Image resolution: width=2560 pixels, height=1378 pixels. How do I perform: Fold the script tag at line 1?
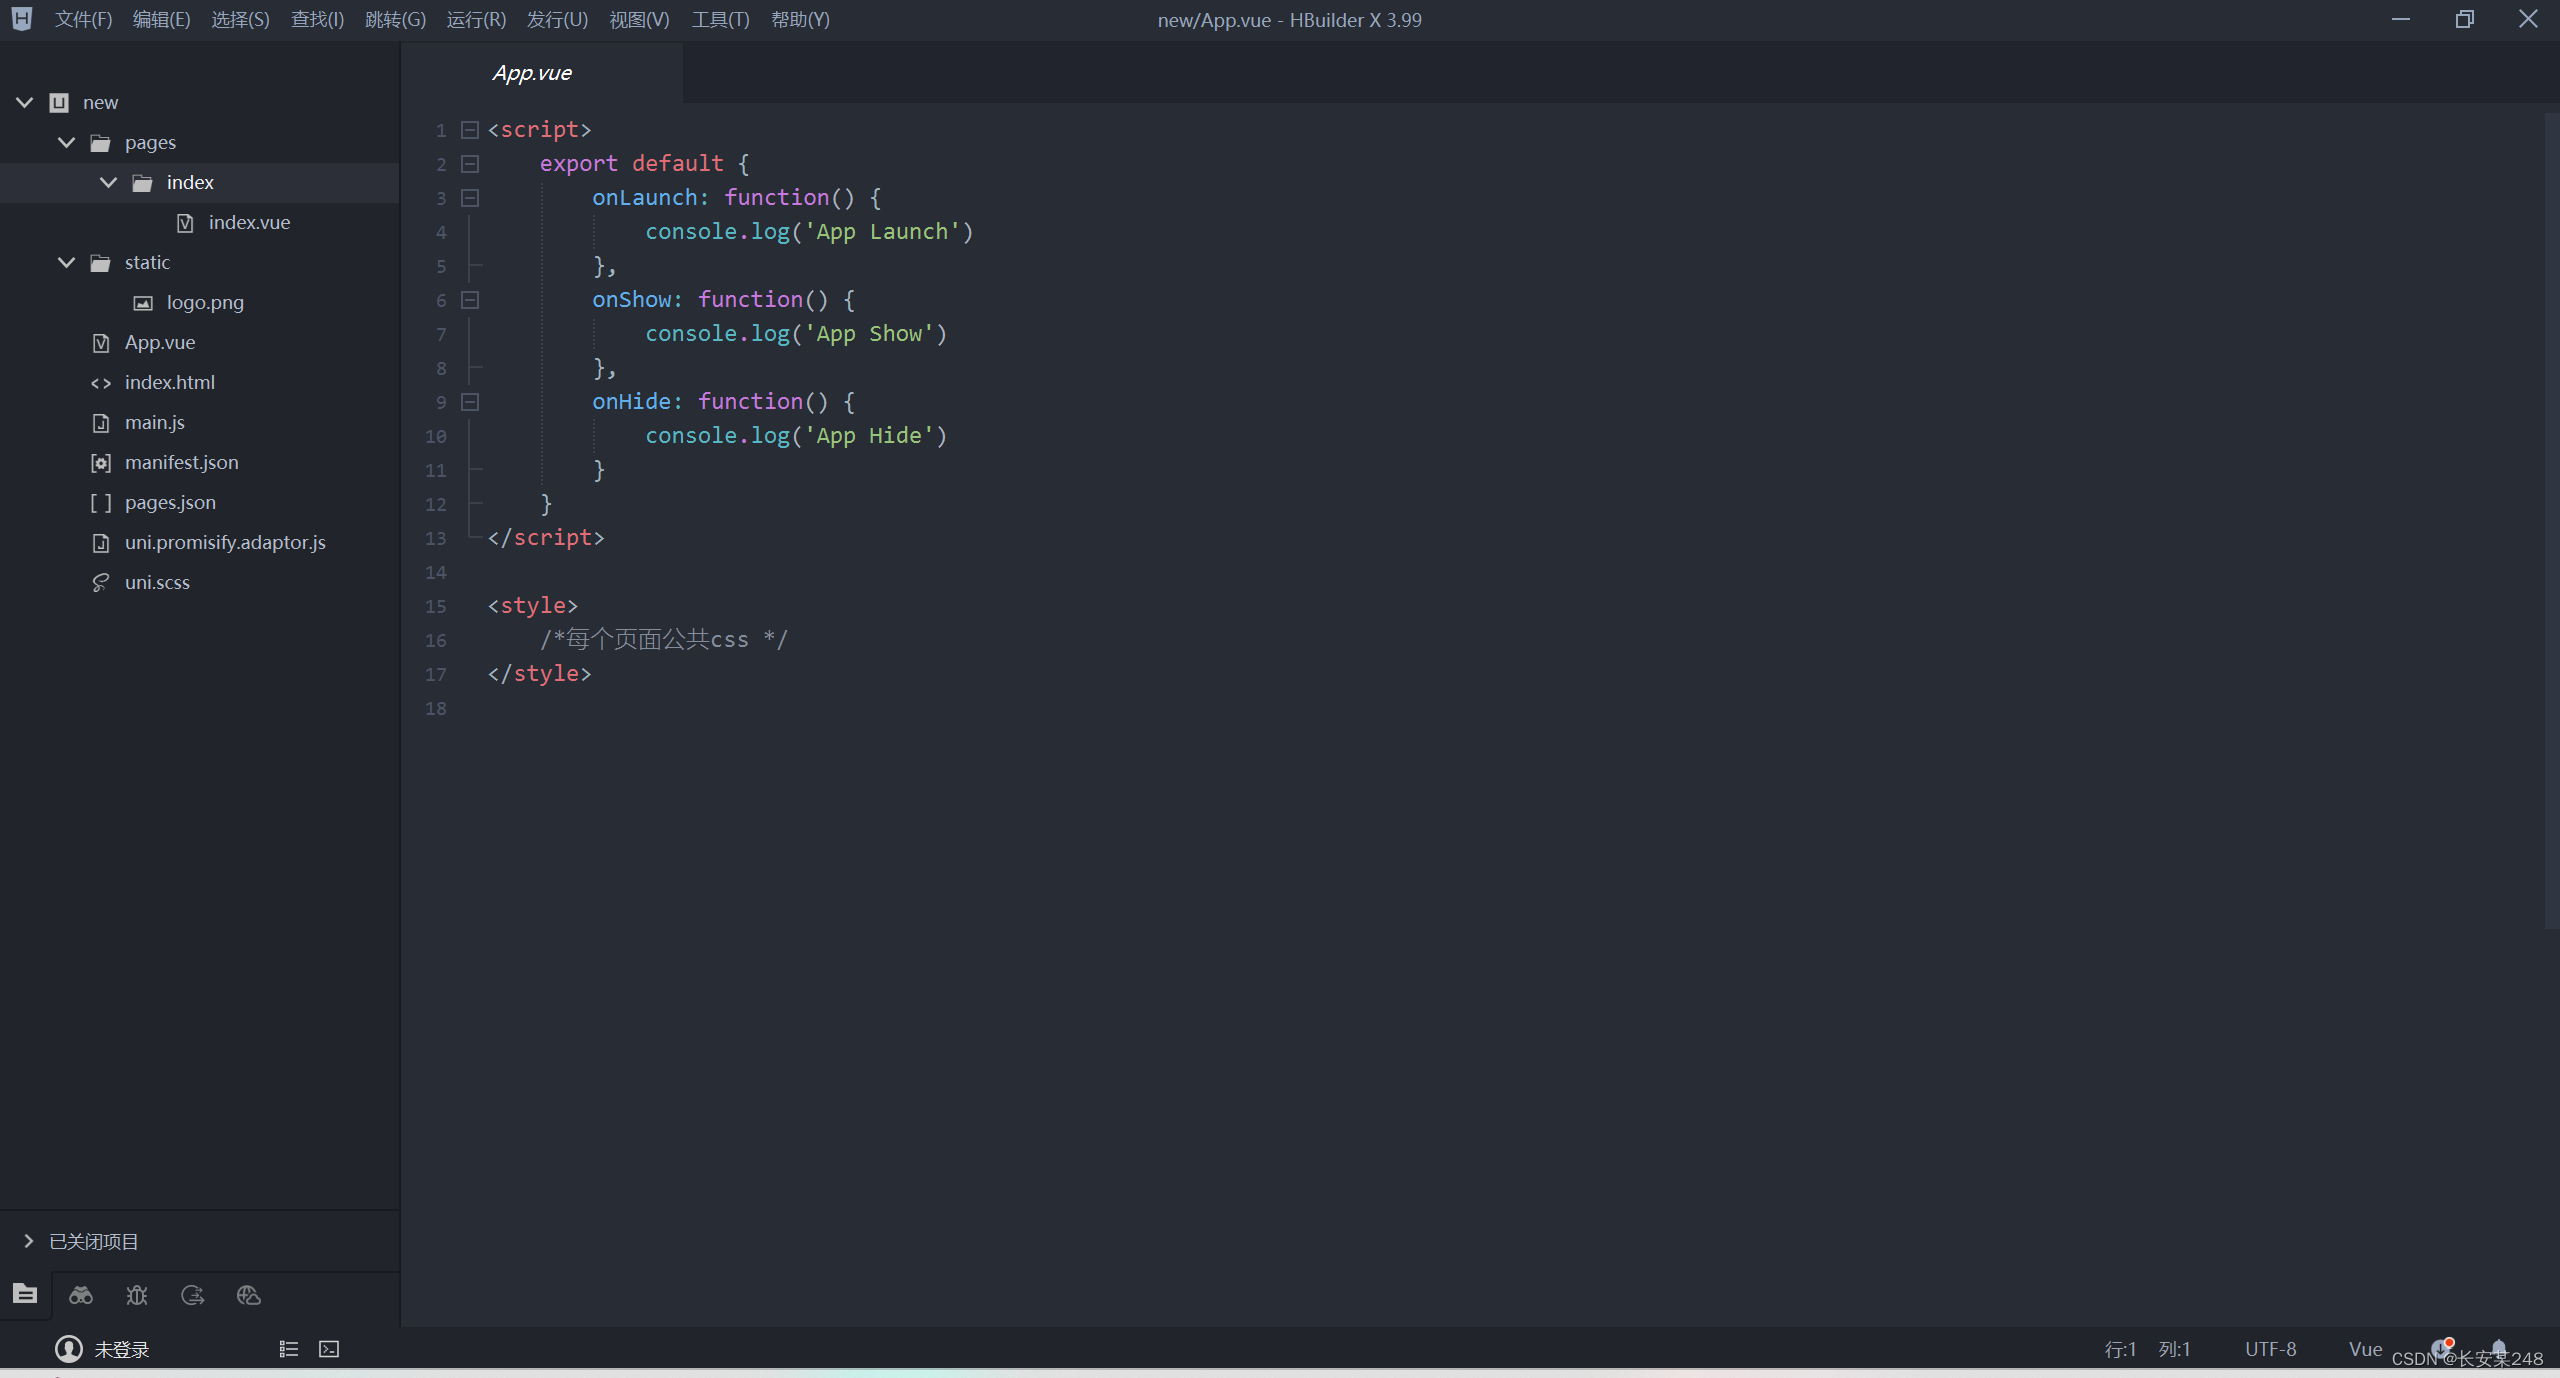tap(470, 130)
